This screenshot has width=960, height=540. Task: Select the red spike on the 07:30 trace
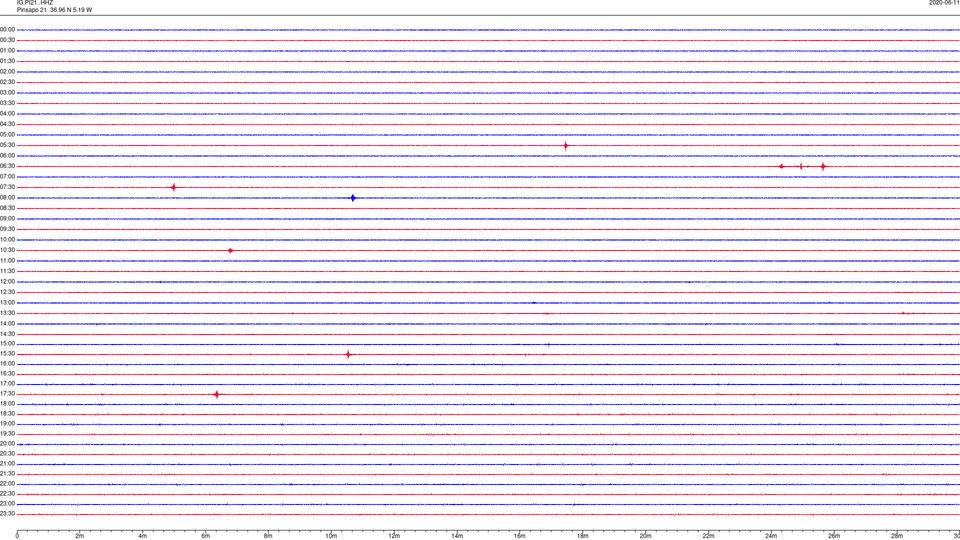tap(174, 187)
